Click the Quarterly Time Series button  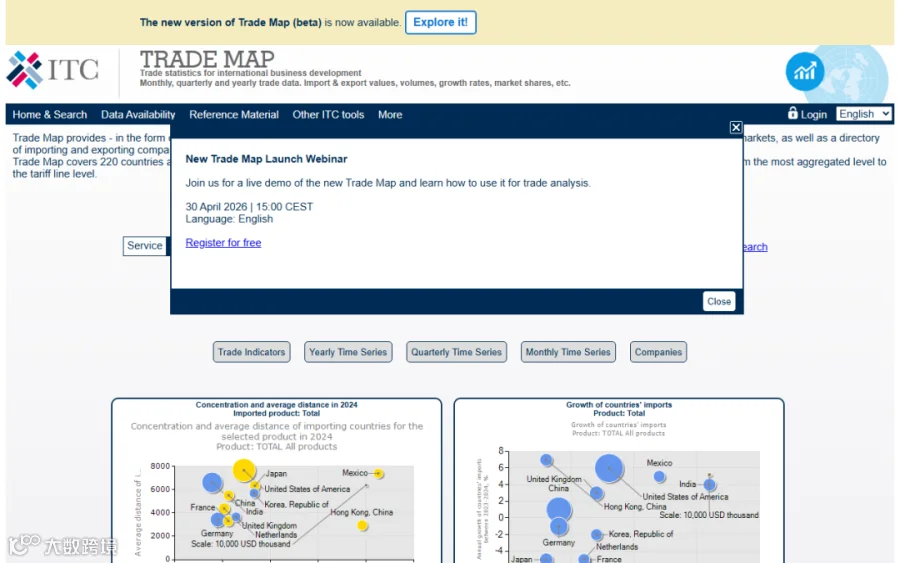[456, 352]
